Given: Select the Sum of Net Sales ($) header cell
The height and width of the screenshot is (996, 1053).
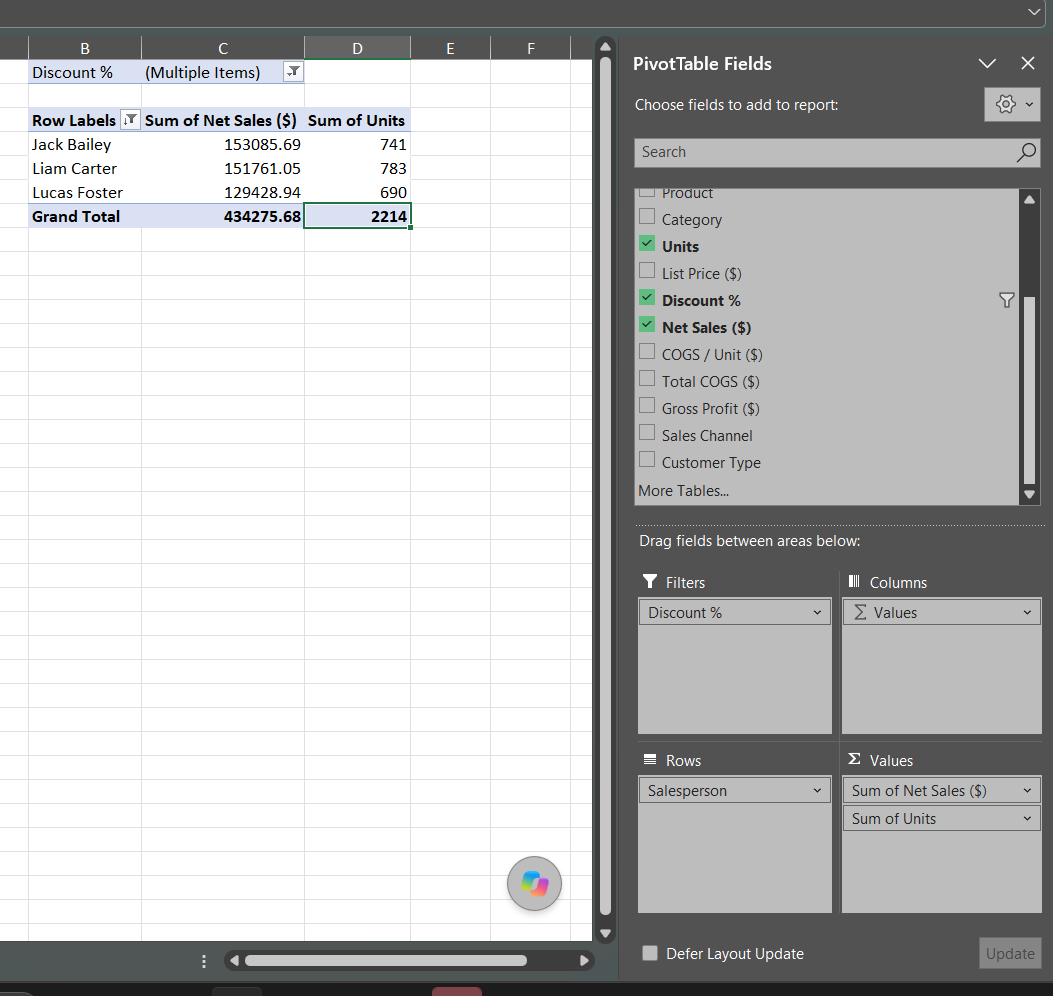Looking at the screenshot, I should 223,120.
